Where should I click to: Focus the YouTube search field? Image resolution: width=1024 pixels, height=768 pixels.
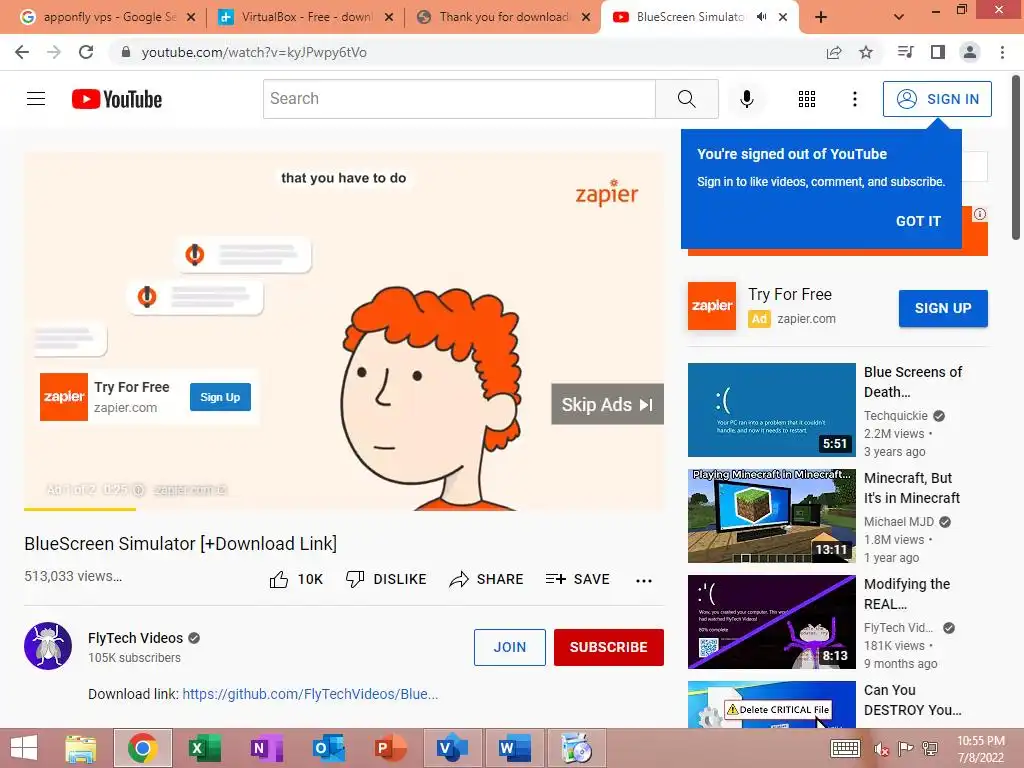(x=459, y=99)
